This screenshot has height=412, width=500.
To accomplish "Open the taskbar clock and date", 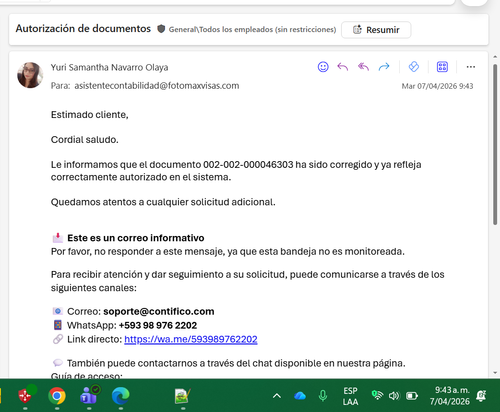I will (450, 396).
